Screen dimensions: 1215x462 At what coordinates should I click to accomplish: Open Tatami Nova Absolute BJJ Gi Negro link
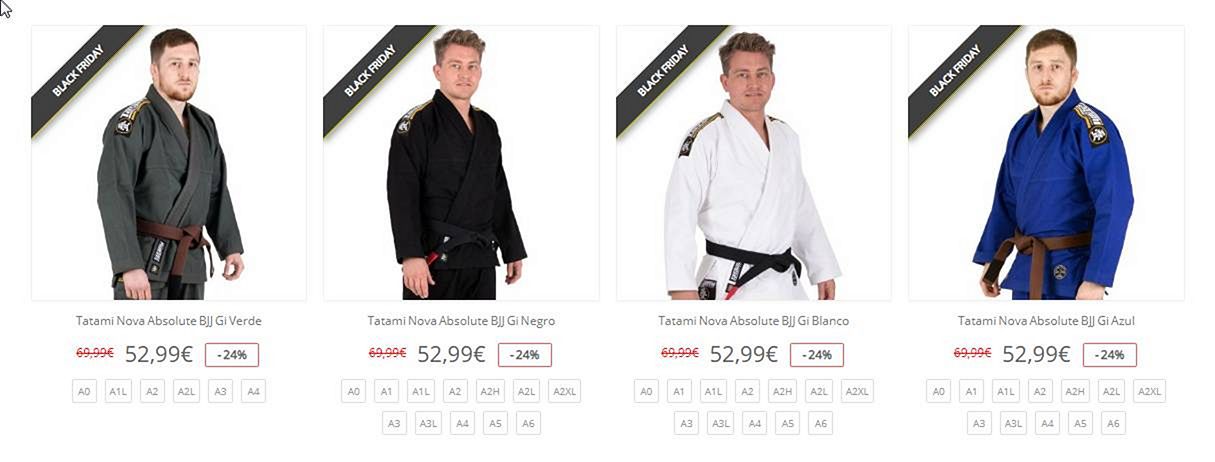[461, 321]
